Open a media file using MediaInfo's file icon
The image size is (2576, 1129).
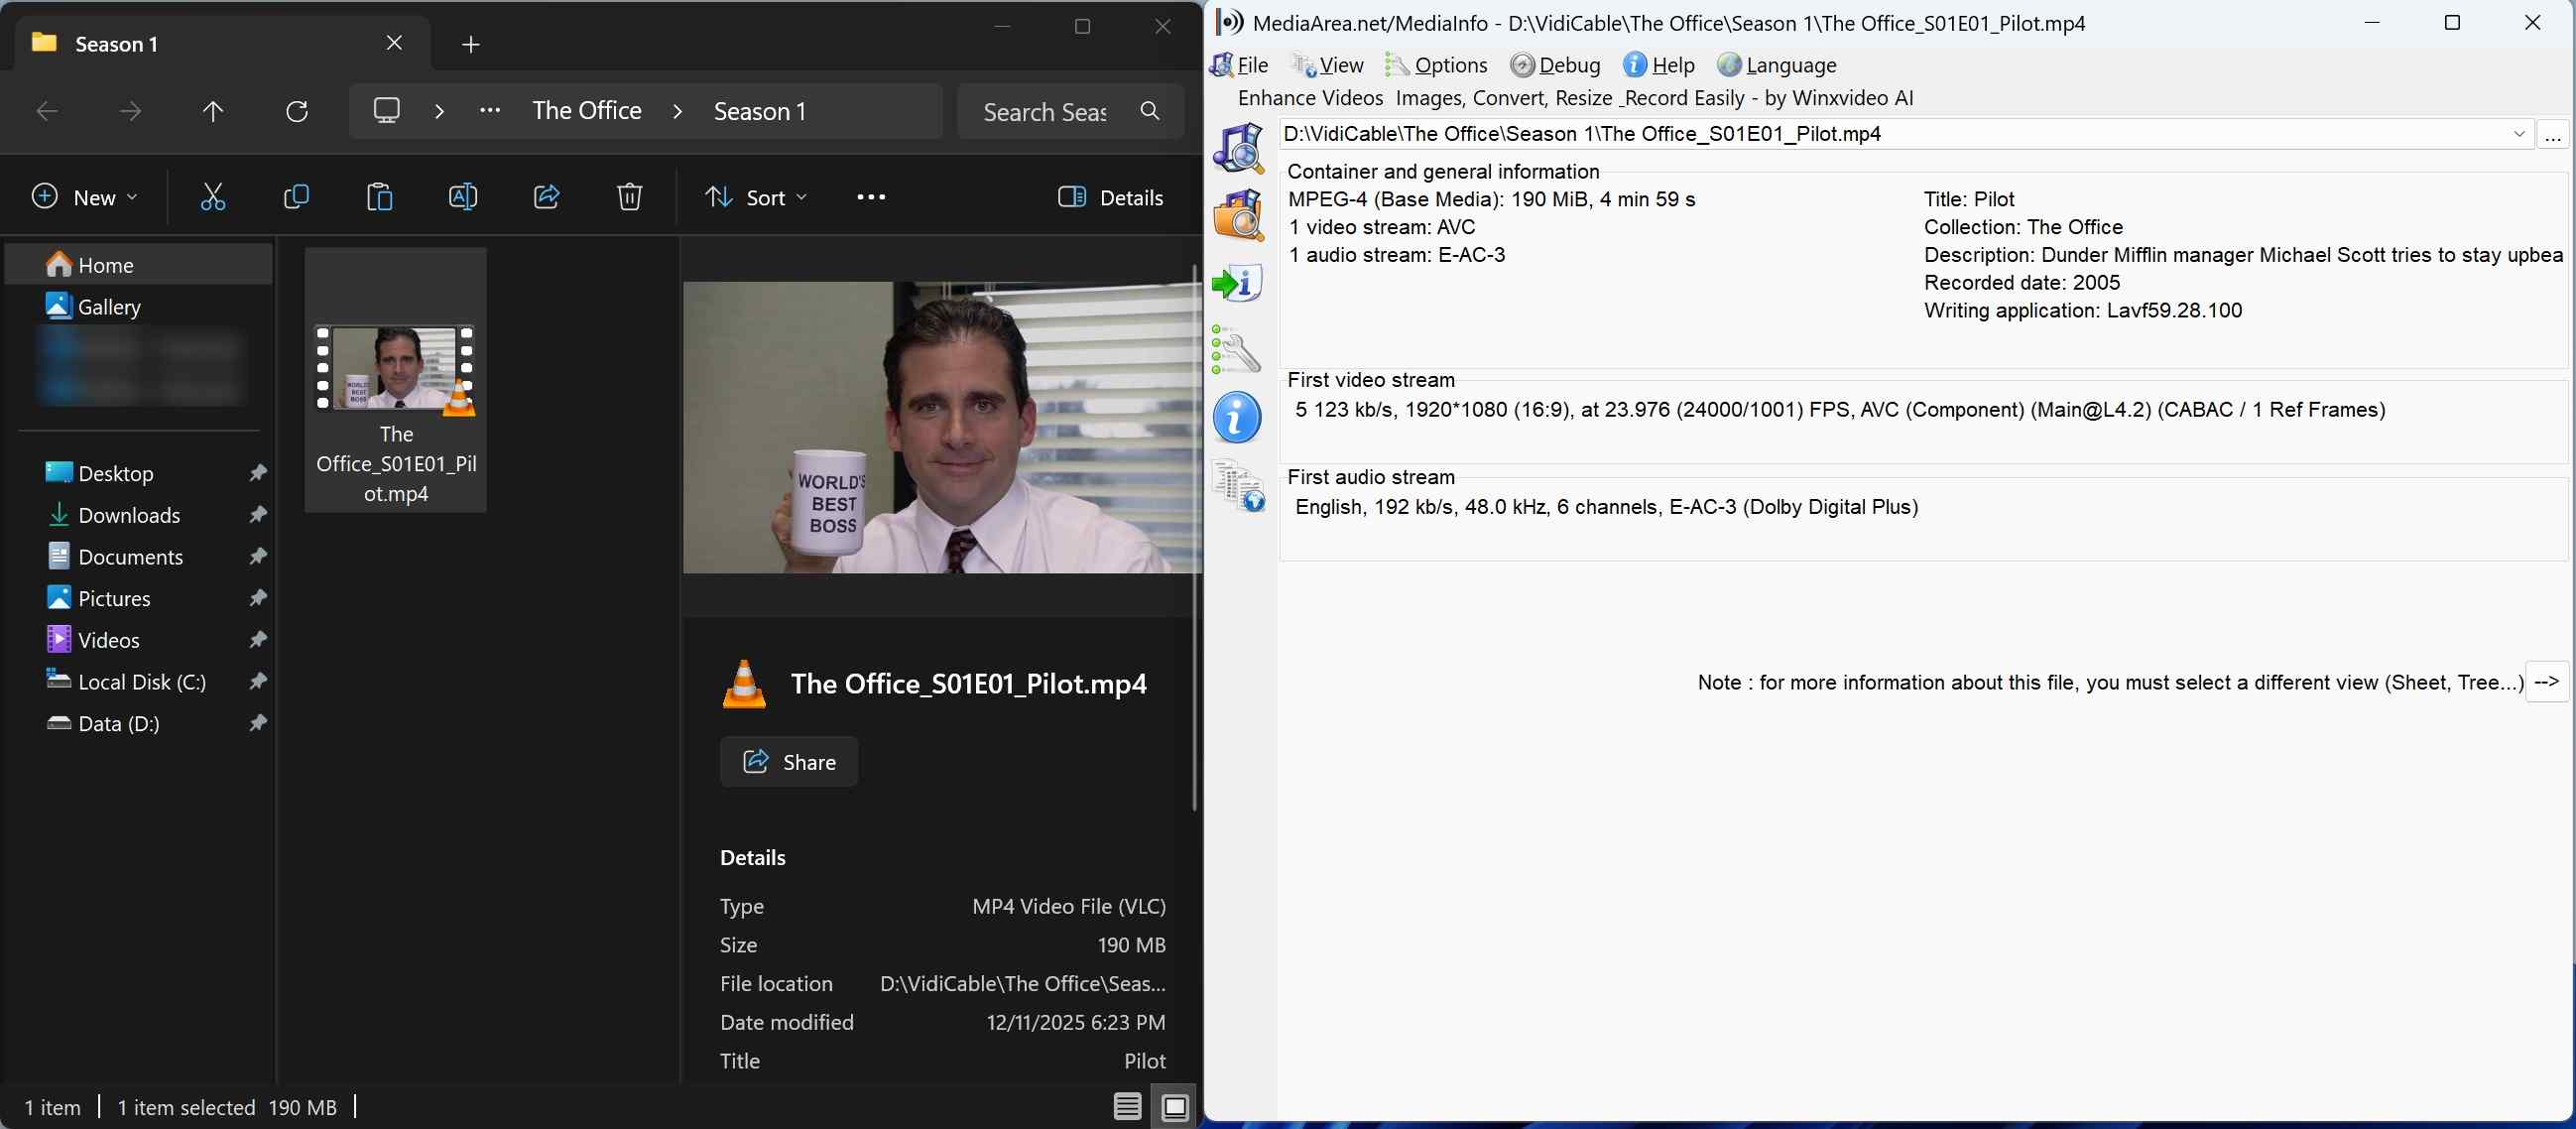point(1238,148)
